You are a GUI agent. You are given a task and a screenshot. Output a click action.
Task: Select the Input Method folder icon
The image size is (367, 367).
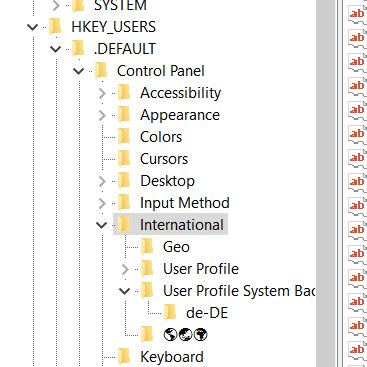click(124, 203)
